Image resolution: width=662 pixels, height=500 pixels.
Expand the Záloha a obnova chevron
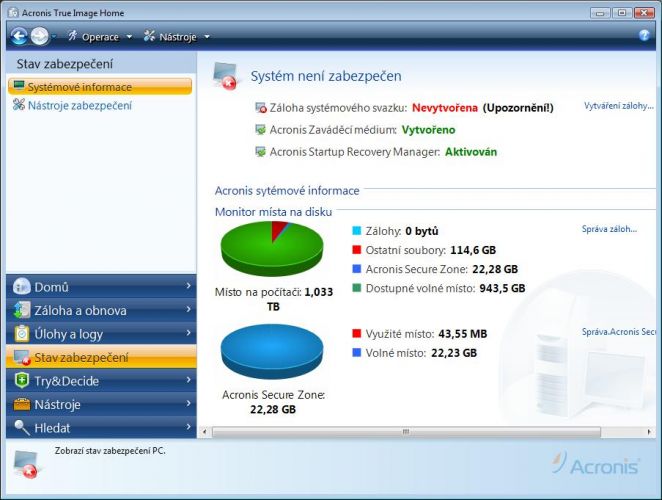click(188, 310)
